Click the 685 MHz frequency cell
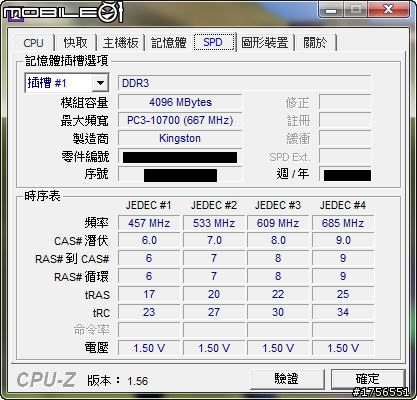 click(343, 223)
